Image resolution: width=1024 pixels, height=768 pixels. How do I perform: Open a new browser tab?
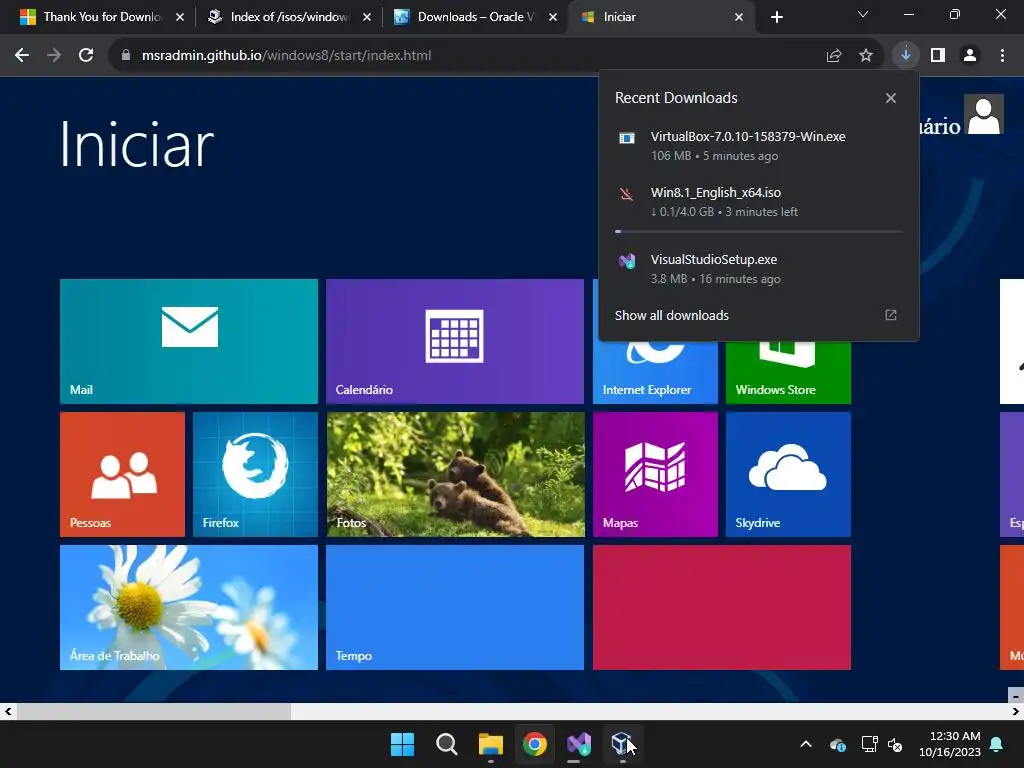776,17
